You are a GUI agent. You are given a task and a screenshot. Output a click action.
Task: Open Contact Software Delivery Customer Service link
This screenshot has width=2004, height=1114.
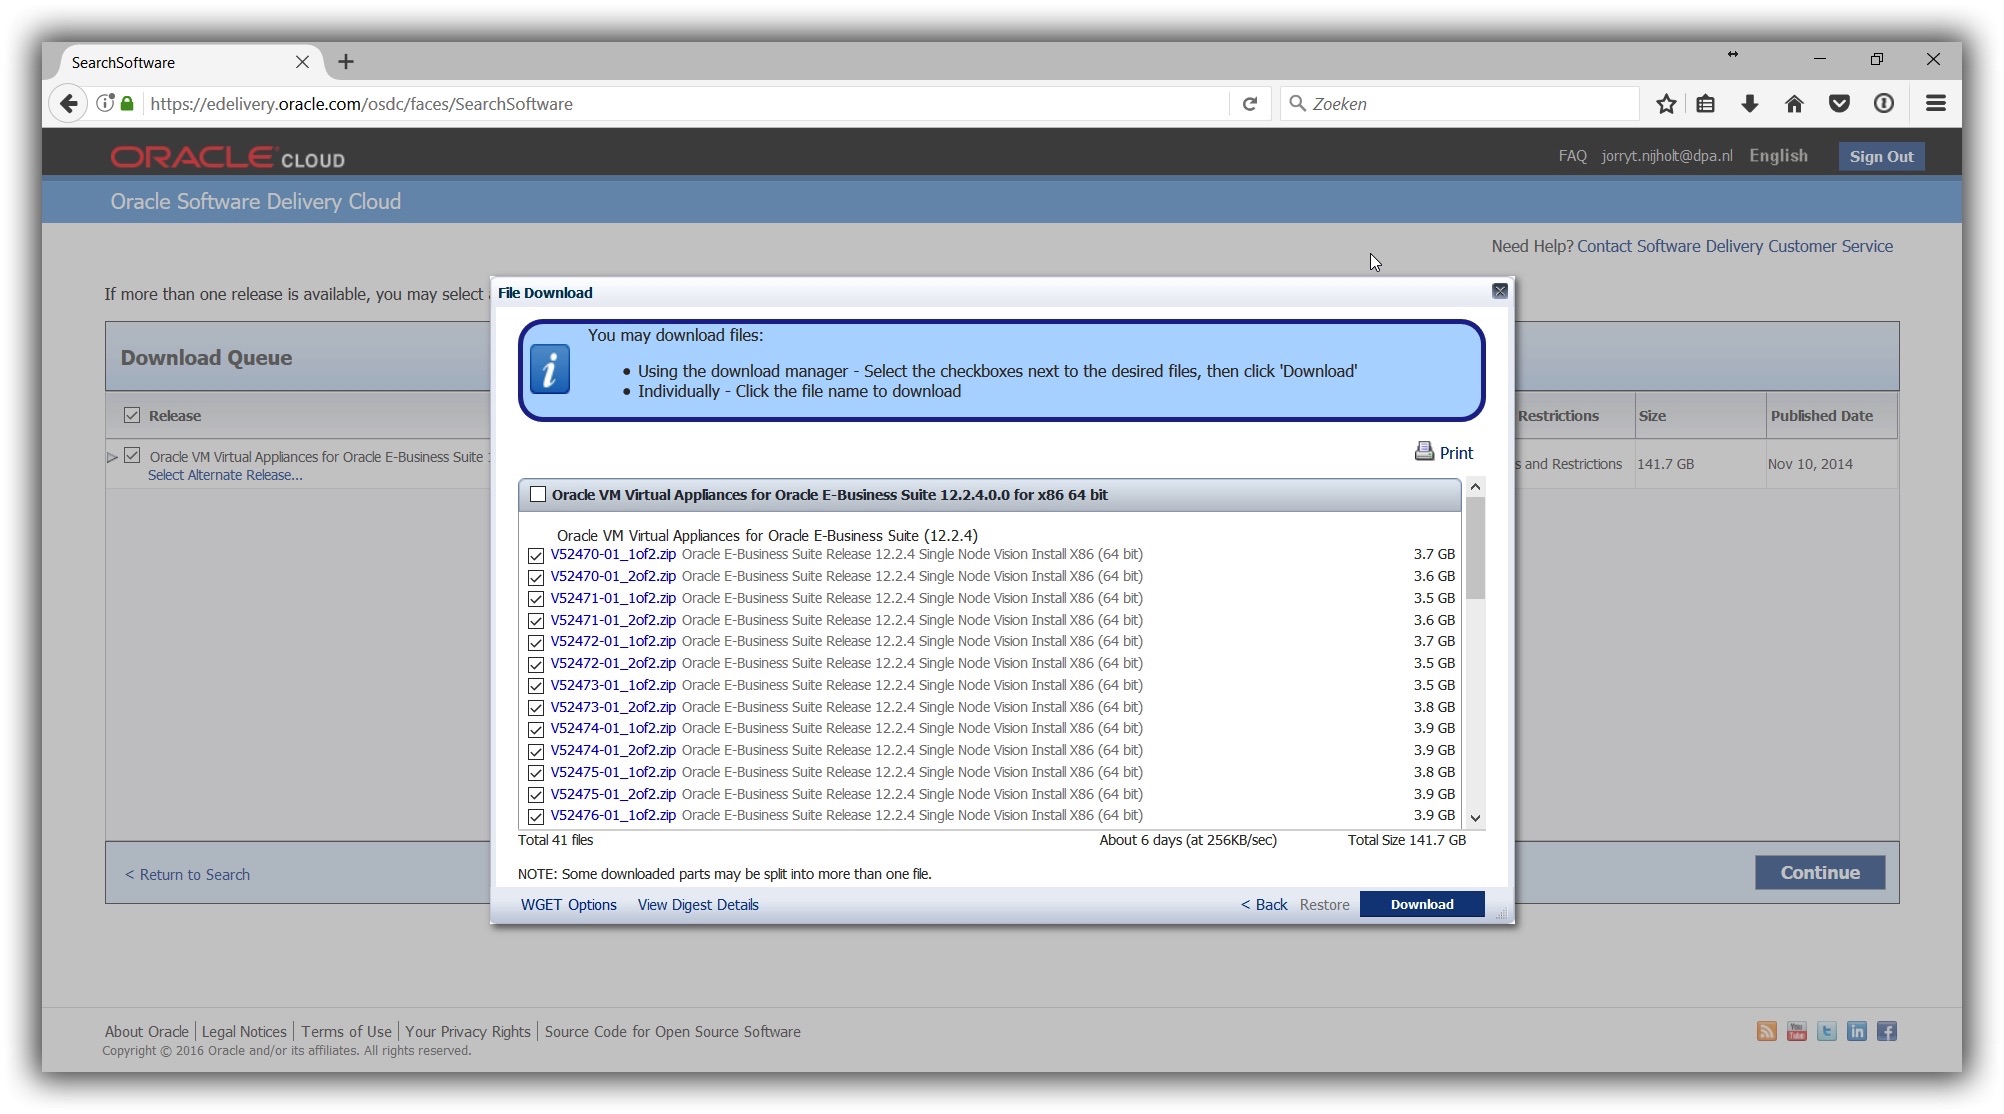[1735, 246]
